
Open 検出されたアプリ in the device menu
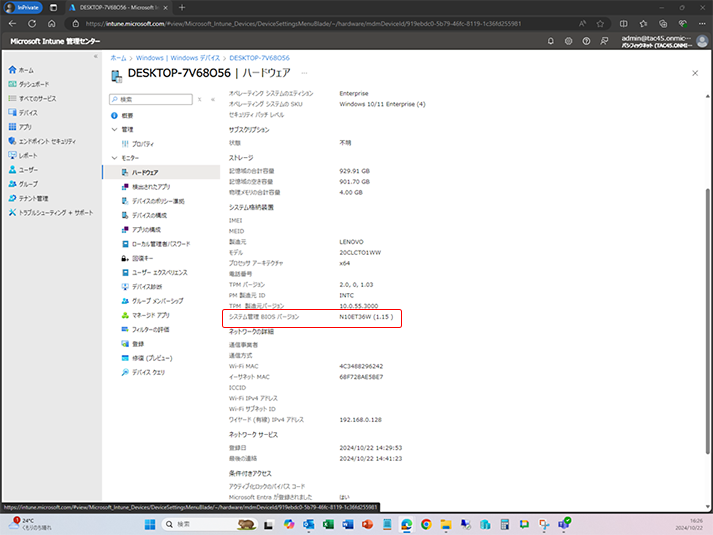click(x=146, y=187)
